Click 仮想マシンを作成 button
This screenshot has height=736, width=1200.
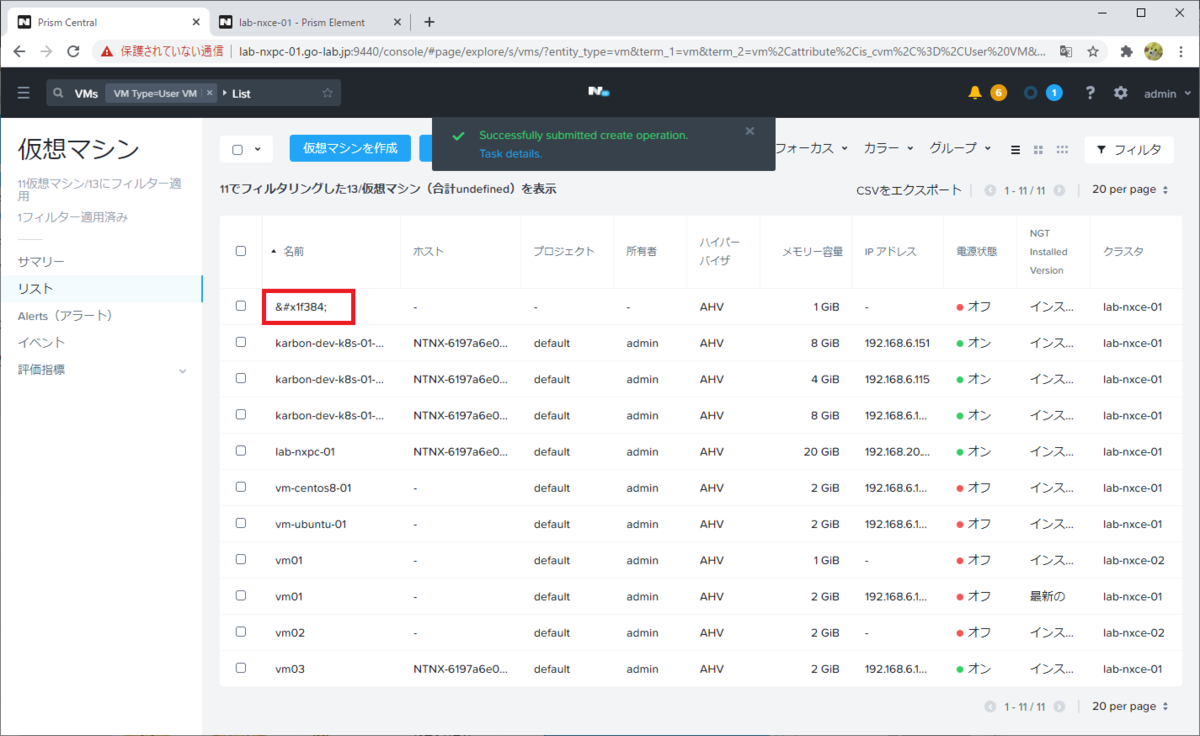tap(350, 148)
